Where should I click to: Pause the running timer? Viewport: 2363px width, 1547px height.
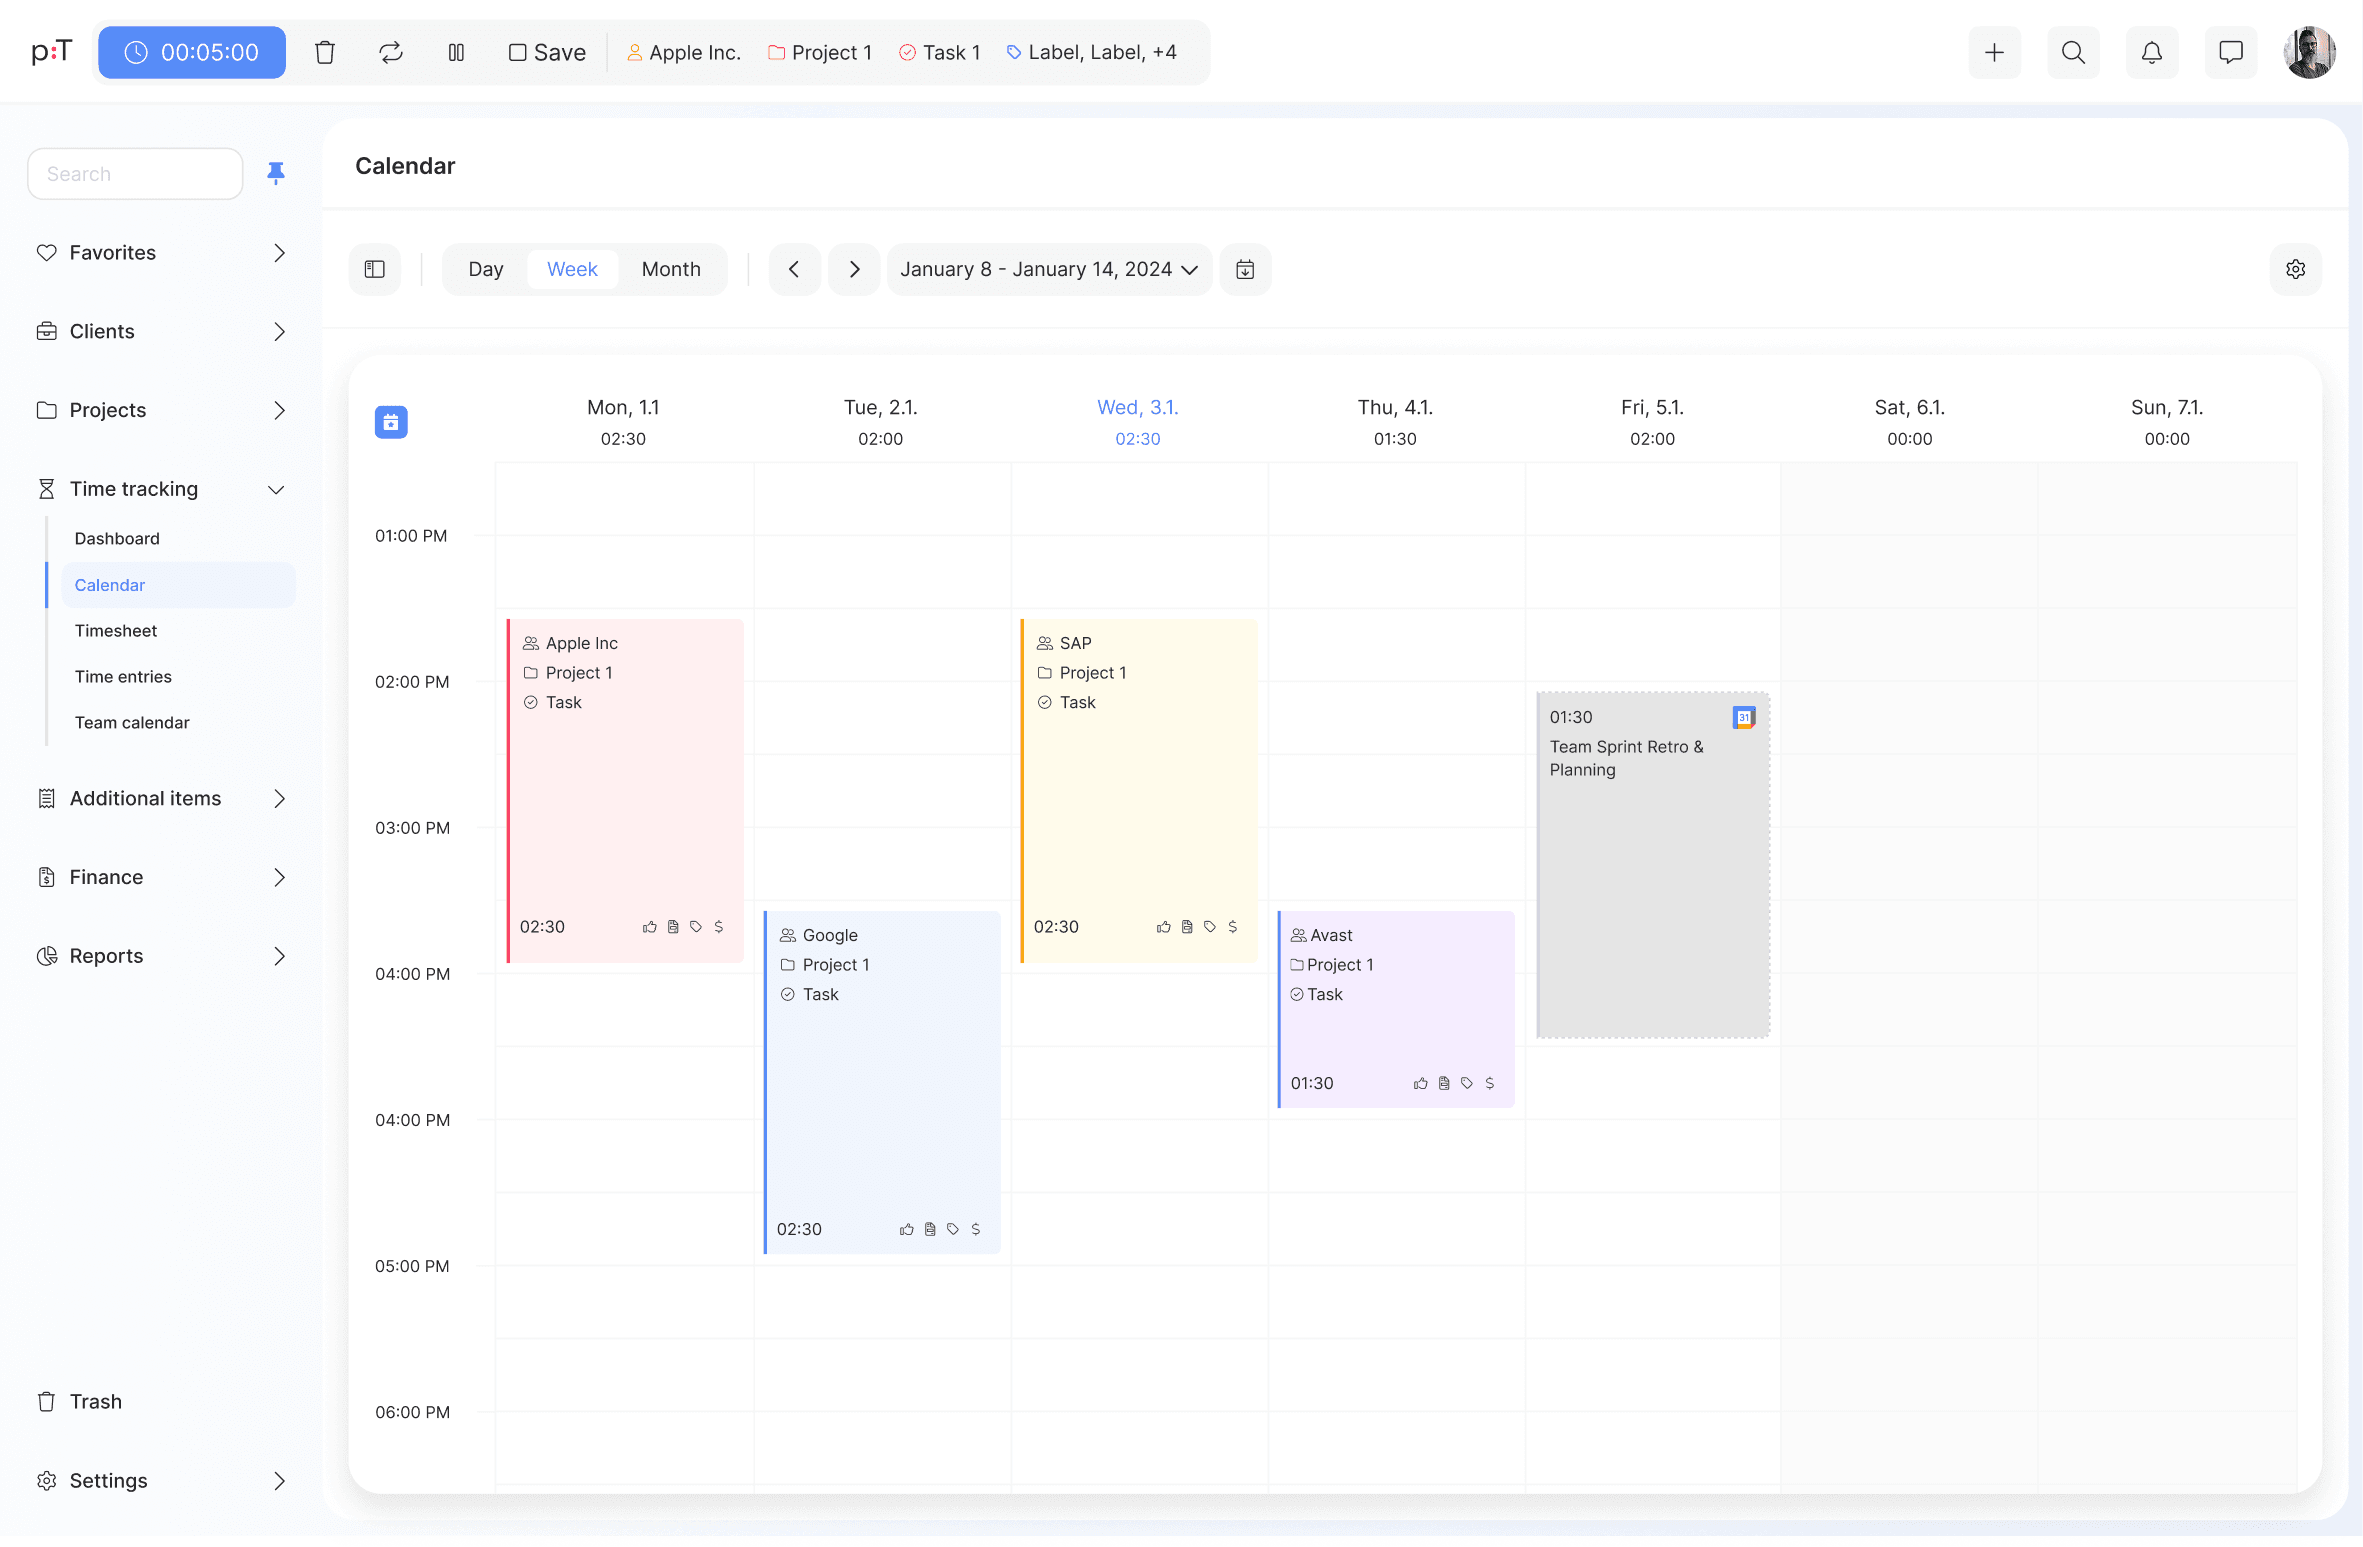click(456, 52)
